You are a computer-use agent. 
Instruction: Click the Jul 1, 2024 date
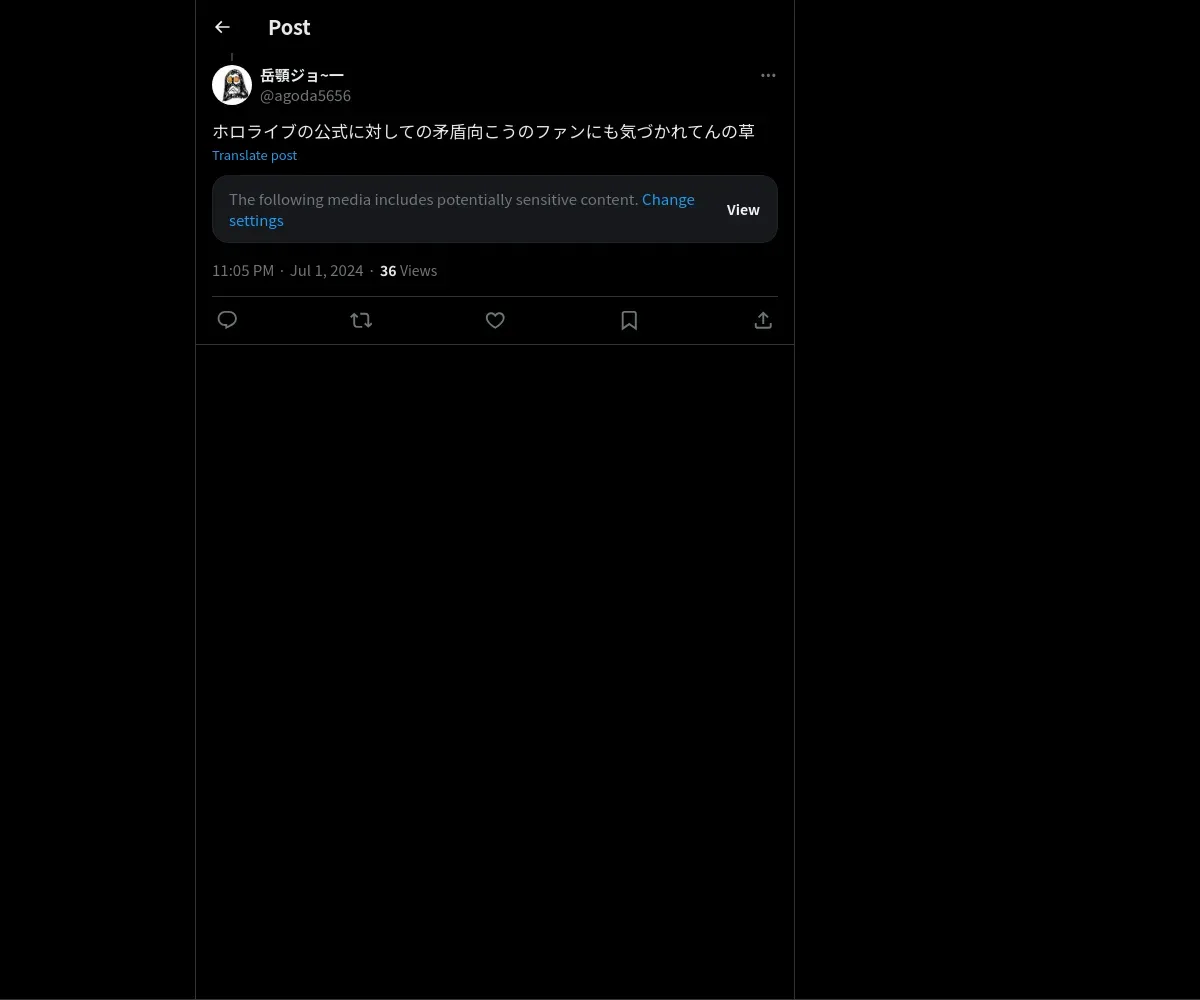pyautogui.click(x=327, y=271)
